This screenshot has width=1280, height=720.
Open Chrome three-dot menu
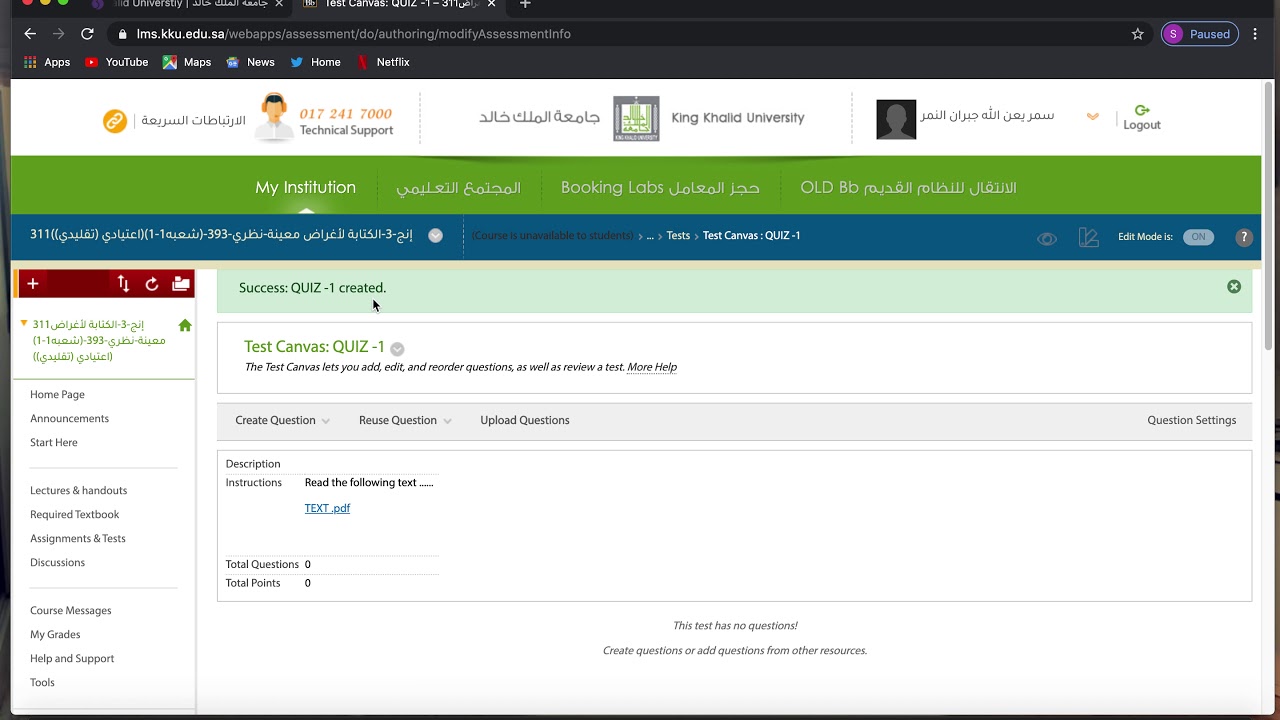point(1256,34)
